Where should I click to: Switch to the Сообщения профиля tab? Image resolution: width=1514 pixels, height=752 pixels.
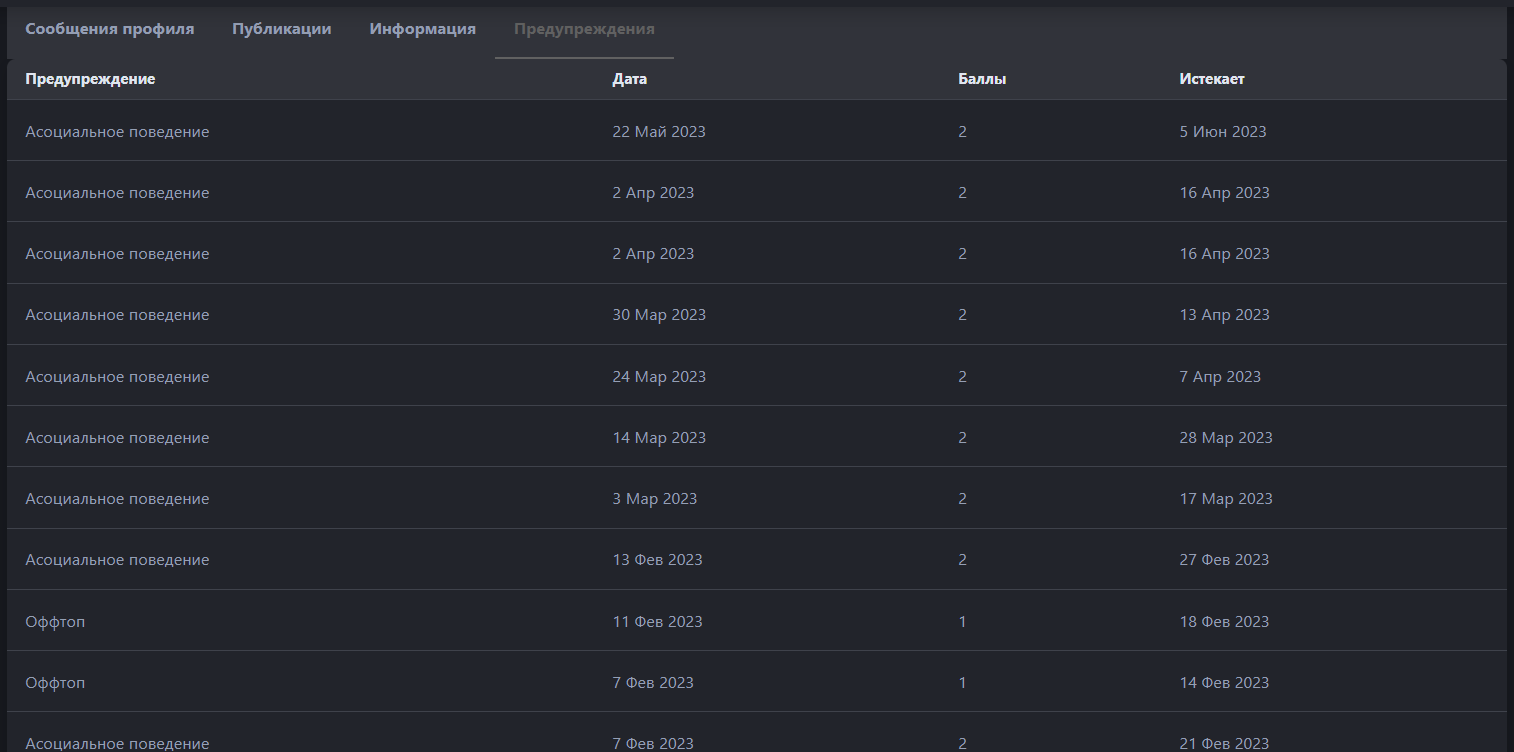(x=110, y=29)
